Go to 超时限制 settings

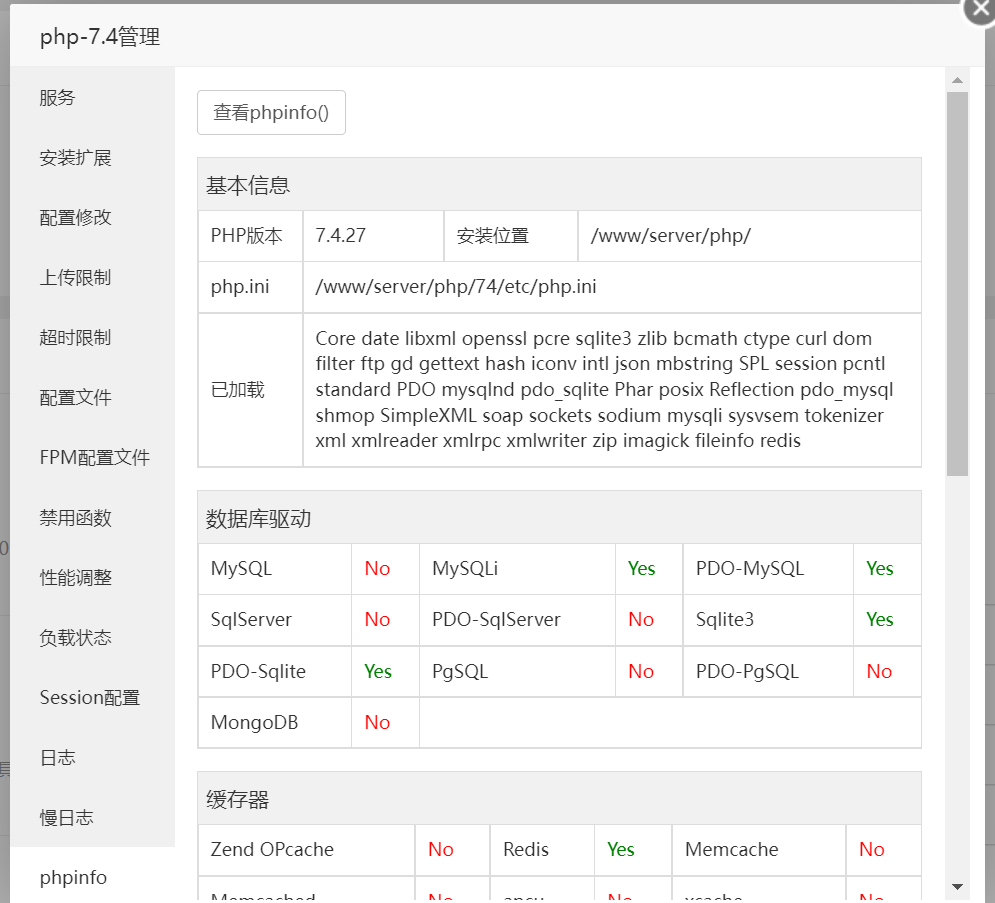(93, 337)
